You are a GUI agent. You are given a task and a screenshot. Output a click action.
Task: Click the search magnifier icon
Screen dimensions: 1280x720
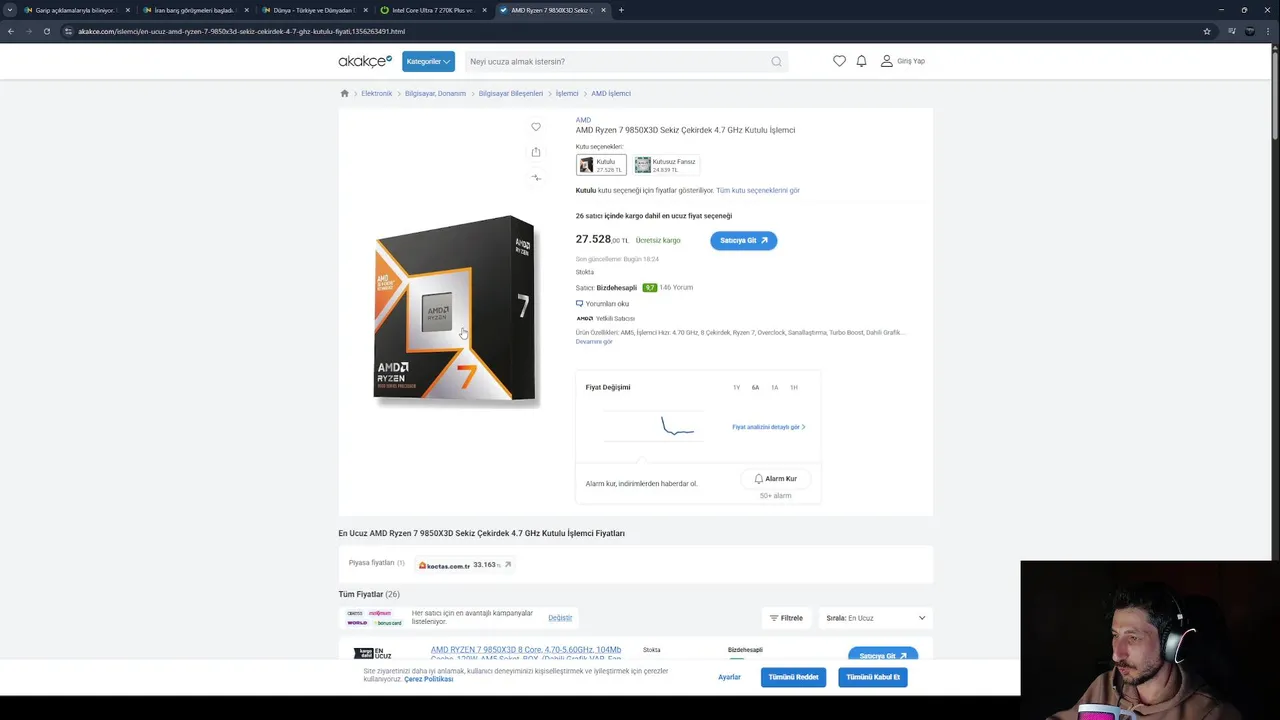(x=776, y=61)
